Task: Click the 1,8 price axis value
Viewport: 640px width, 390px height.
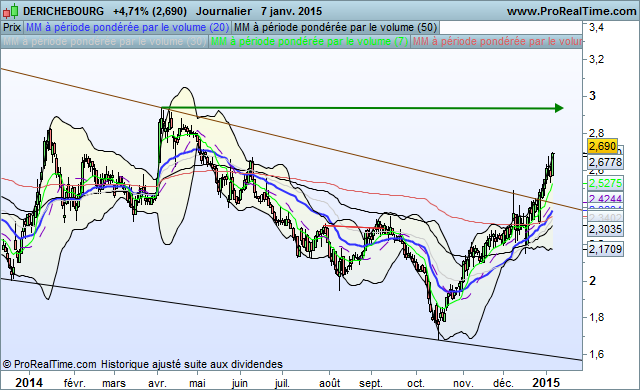Action: tap(596, 317)
